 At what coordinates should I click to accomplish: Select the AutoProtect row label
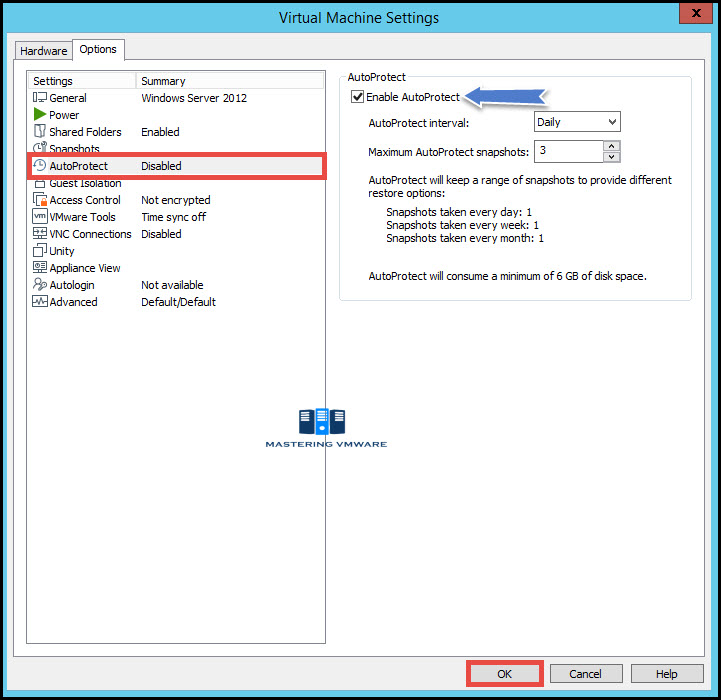78,166
